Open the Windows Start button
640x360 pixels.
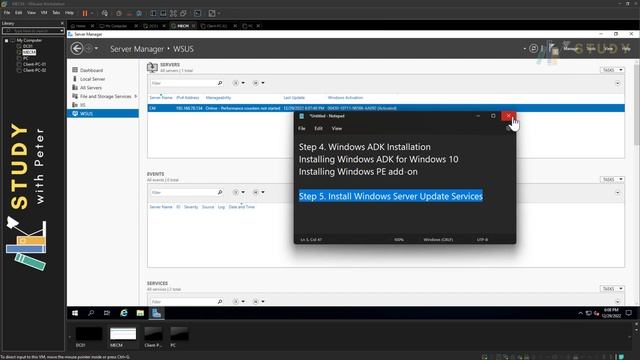[x=75, y=313]
